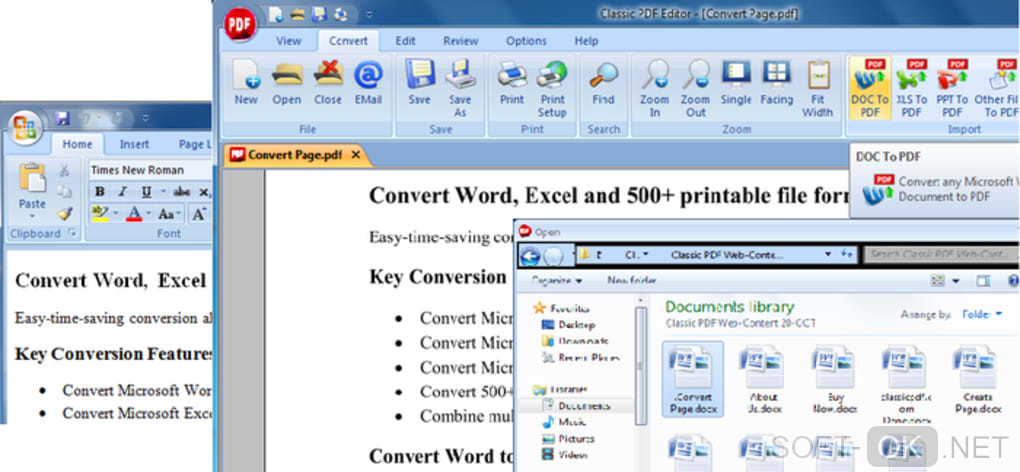Toggle Italic formatting in Word
Image resolution: width=1020 pixels, height=472 pixels.
[x=122, y=192]
